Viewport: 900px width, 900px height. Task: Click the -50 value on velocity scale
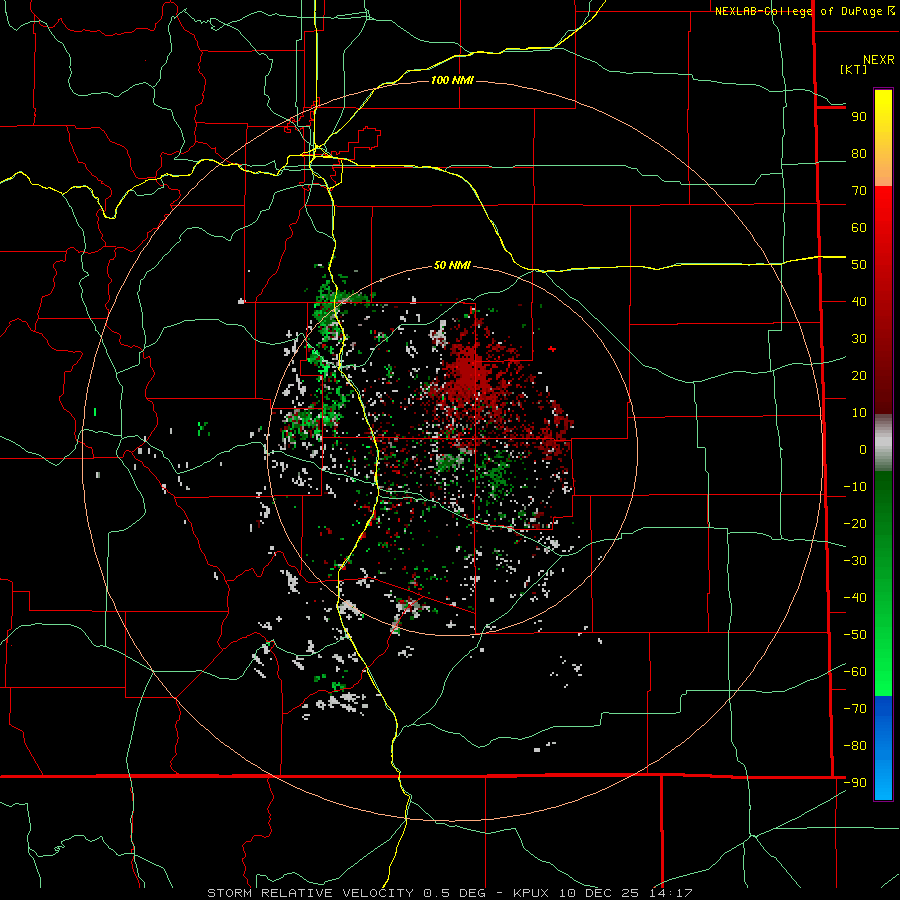pos(855,635)
